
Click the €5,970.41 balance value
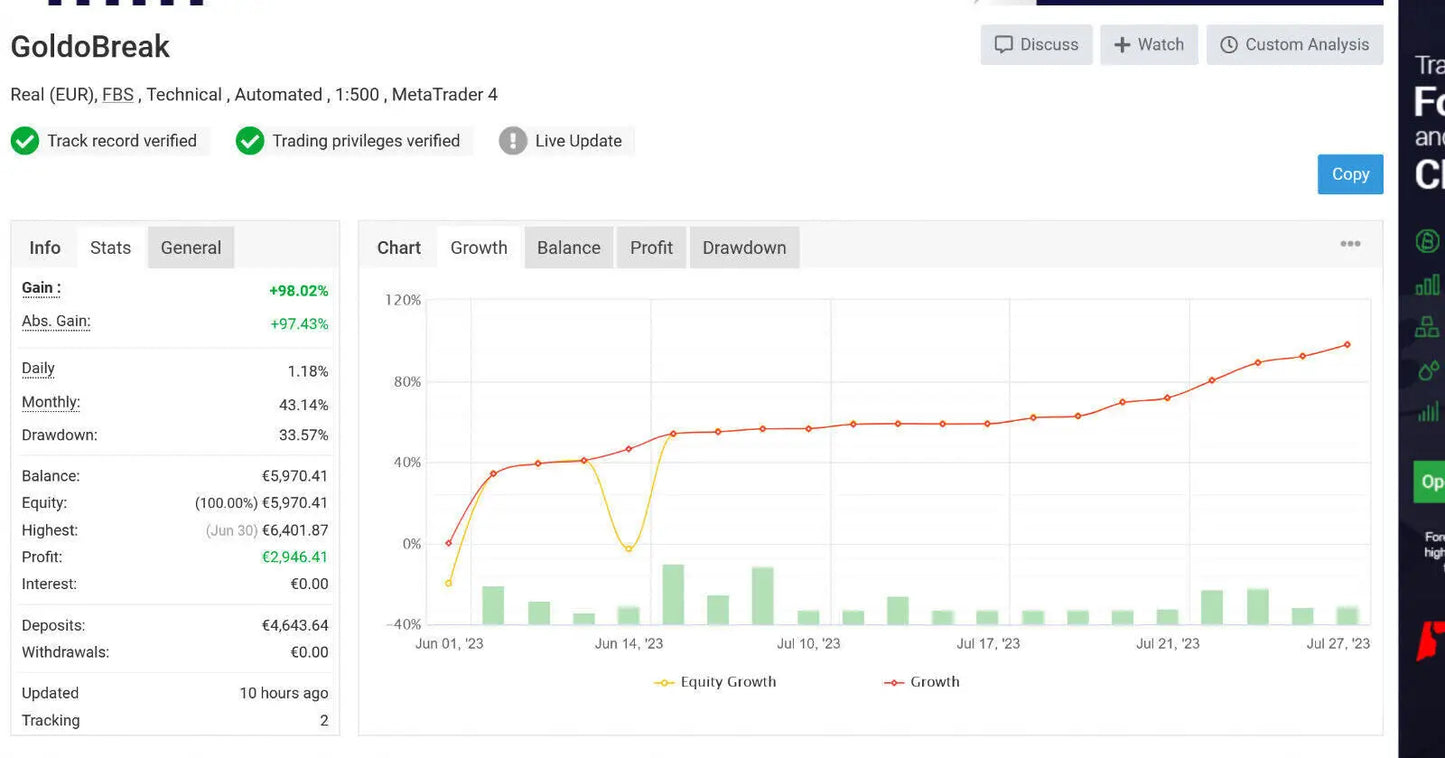(295, 476)
